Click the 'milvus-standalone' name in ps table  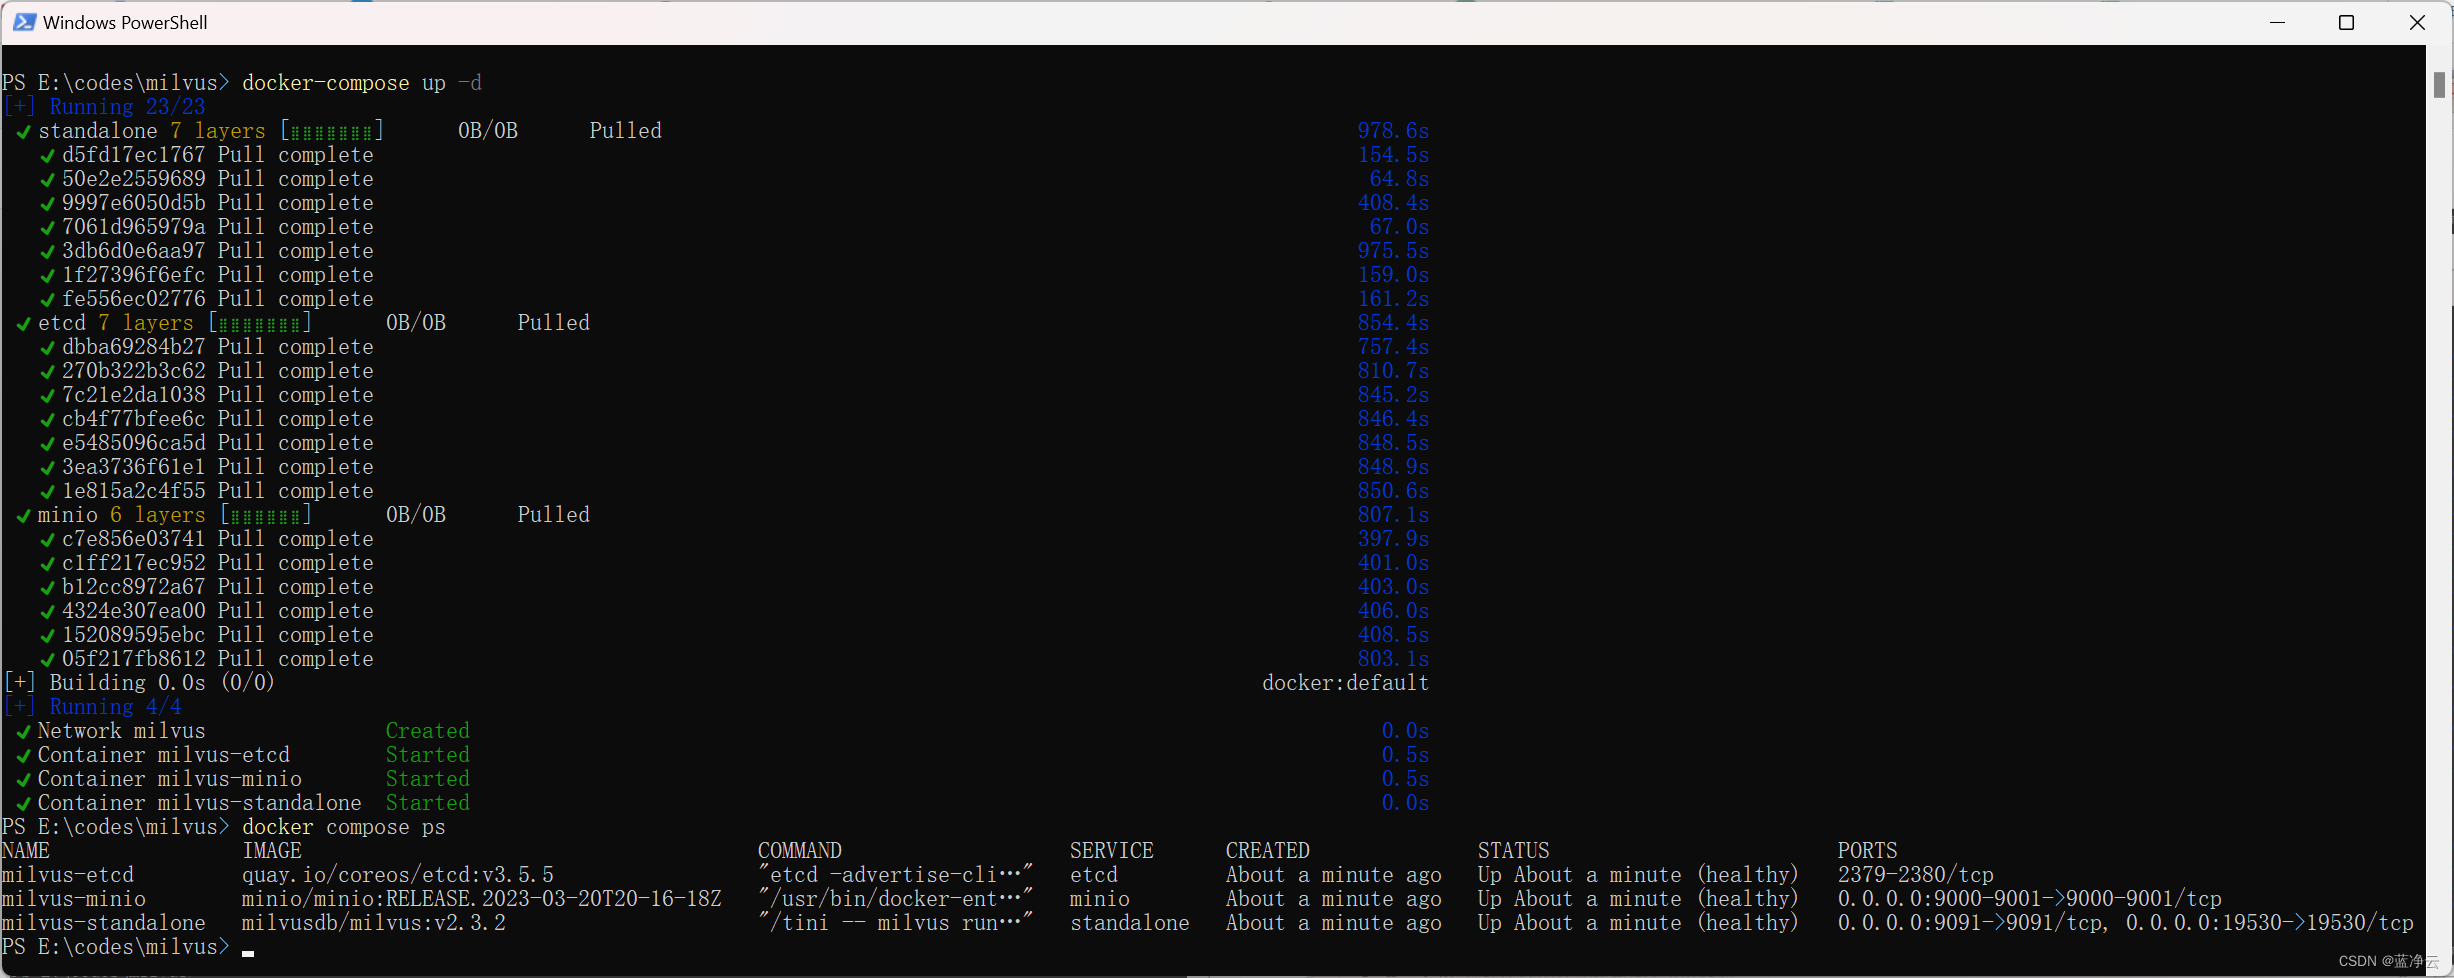click(104, 923)
